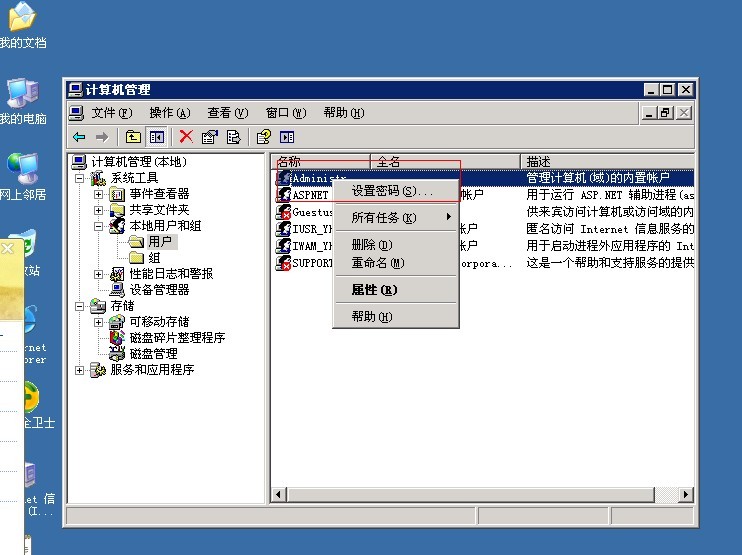Select the Administrator user icon
Image resolution: width=742 pixels, height=555 pixels.
[284, 178]
